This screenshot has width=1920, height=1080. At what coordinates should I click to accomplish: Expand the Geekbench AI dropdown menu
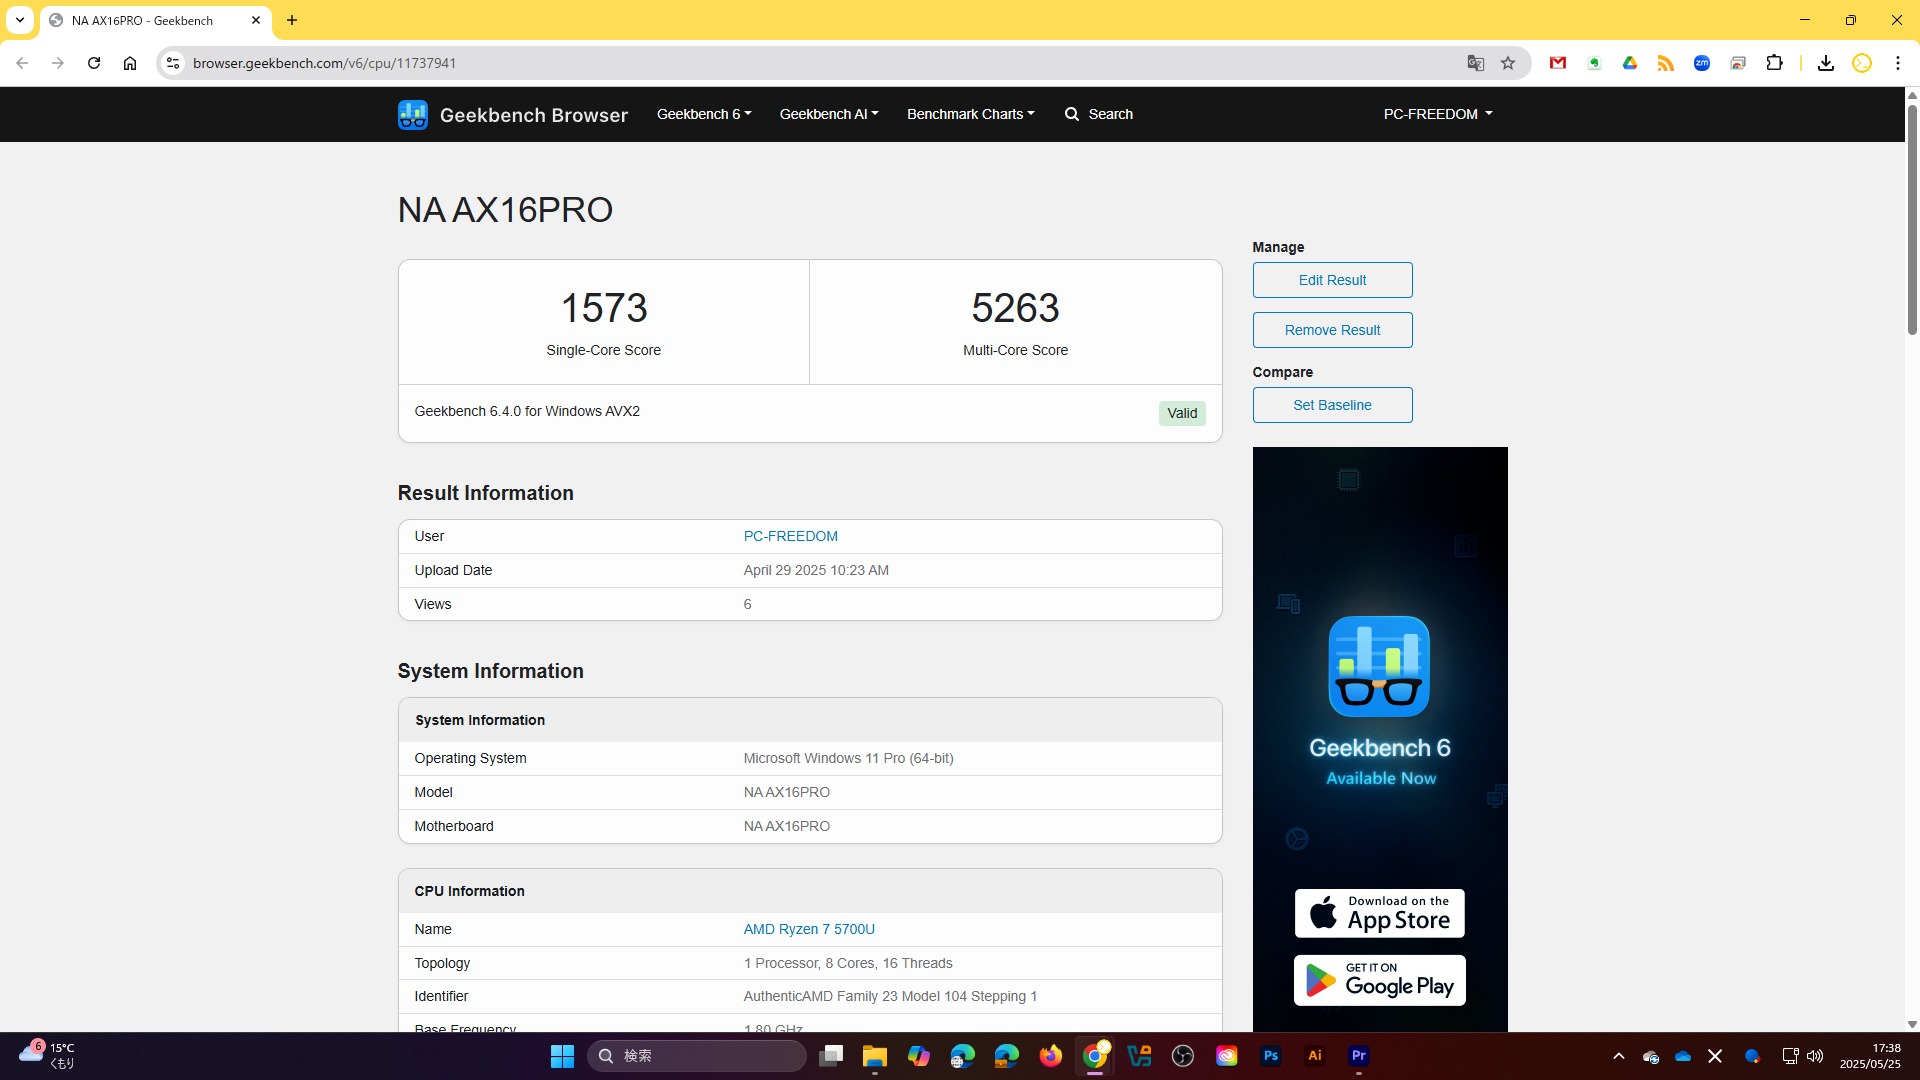tap(828, 114)
